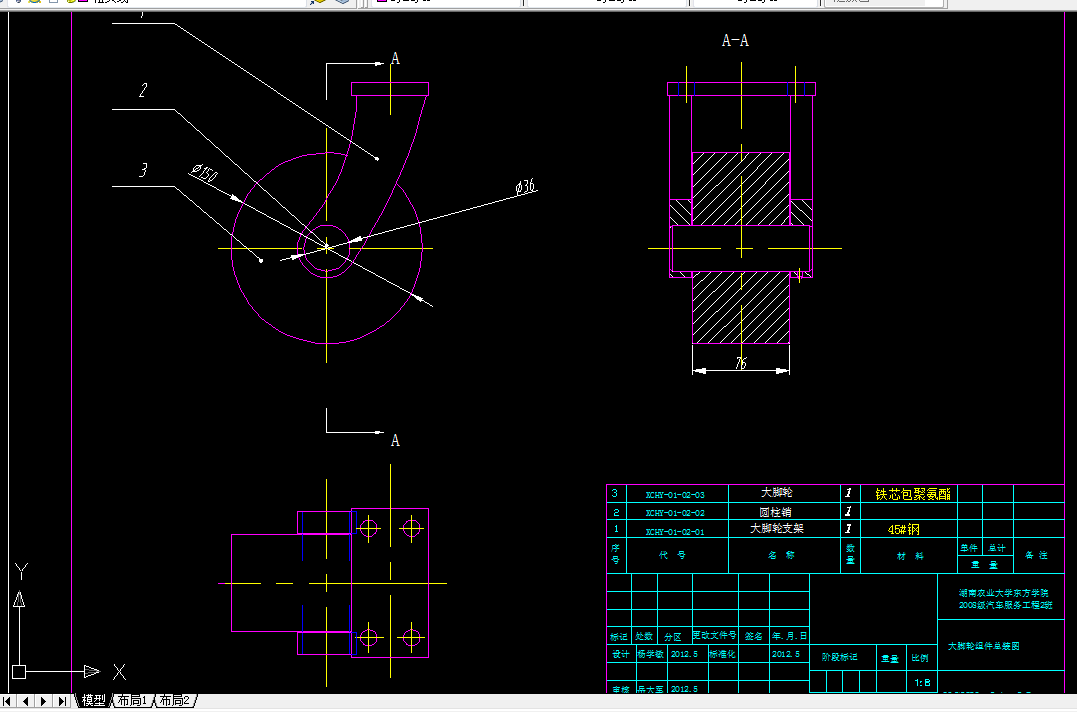This screenshot has width=1077, height=712.
Task: Go to next layout tab arrow
Action: pyautogui.click(x=44, y=701)
